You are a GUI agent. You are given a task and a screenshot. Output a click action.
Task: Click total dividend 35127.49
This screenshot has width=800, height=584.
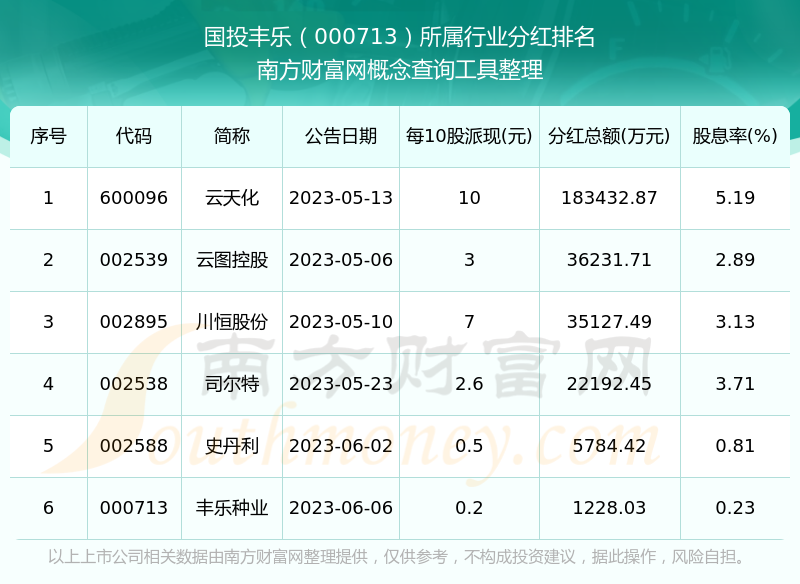click(x=609, y=322)
